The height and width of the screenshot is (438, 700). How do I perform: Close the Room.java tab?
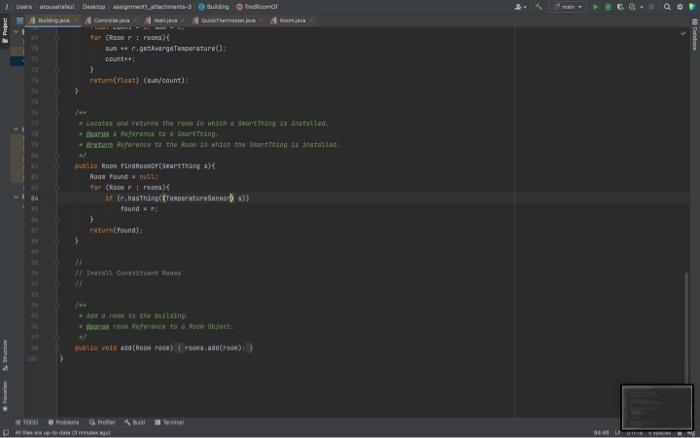pos(311,21)
